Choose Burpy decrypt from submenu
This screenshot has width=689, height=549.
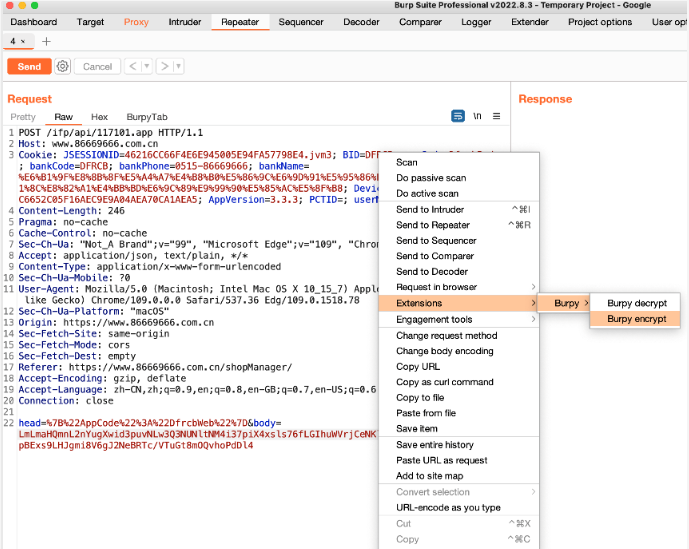click(635, 303)
